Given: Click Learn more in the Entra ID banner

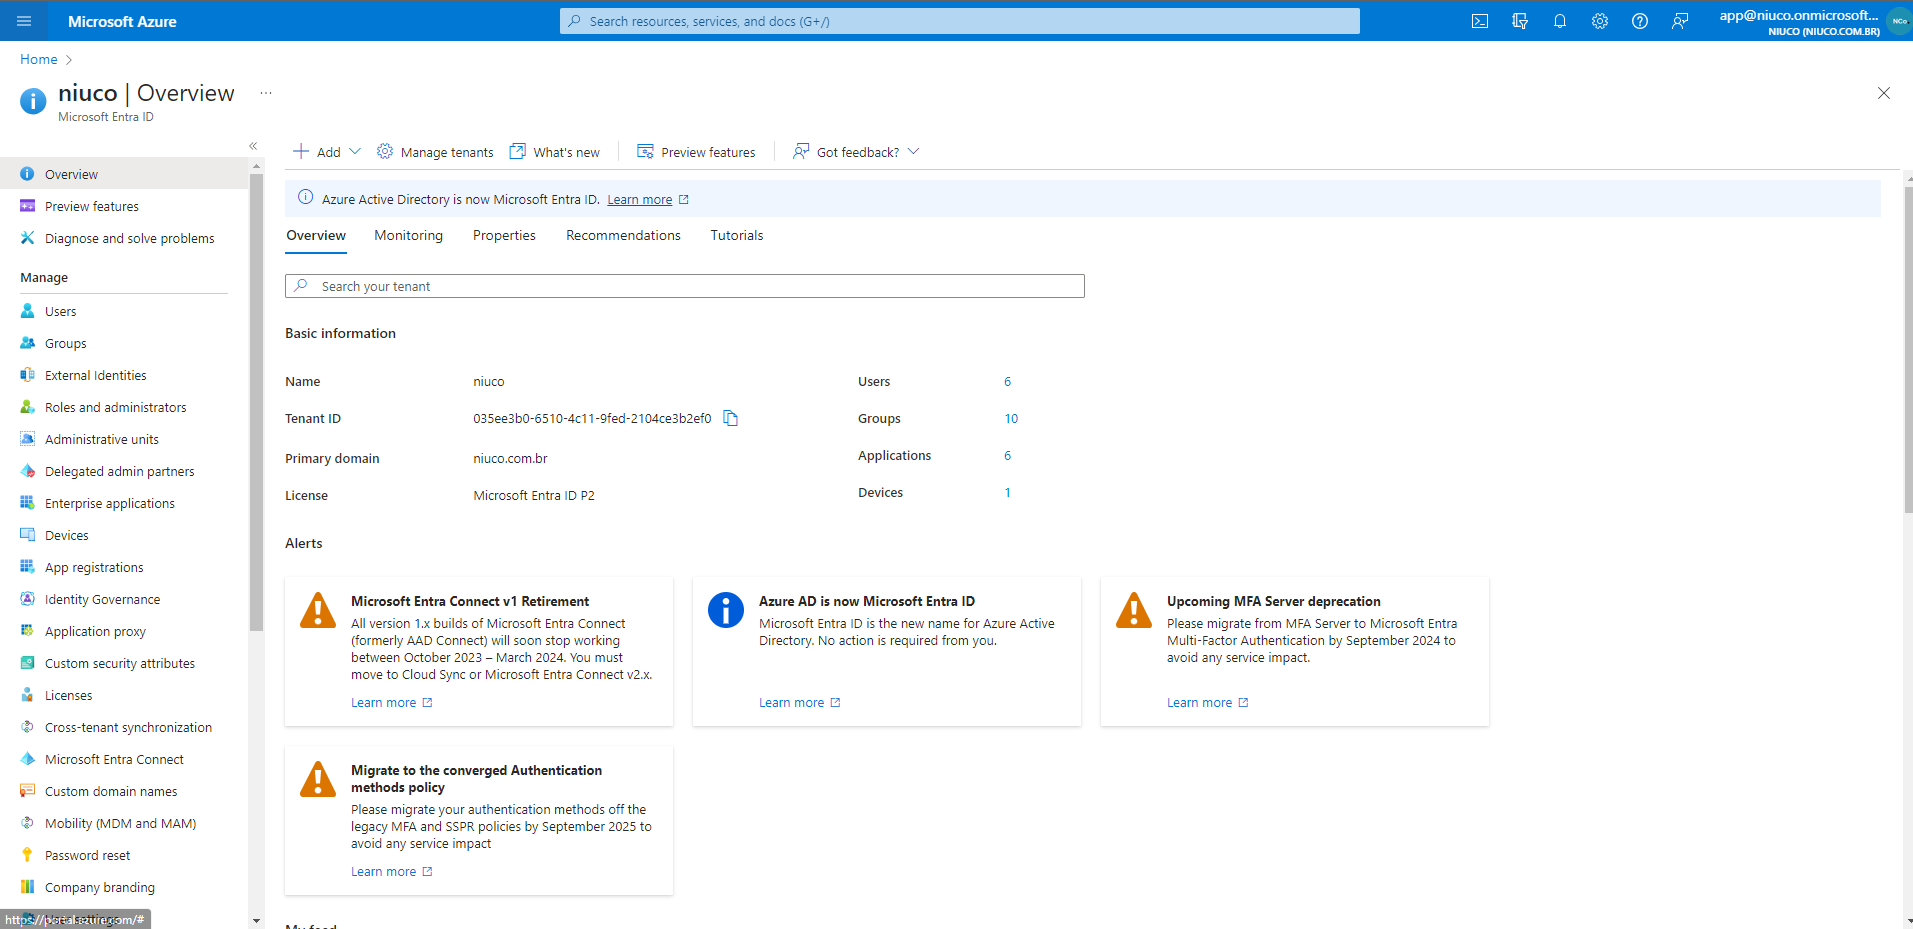Looking at the screenshot, I should coord(647,200).
